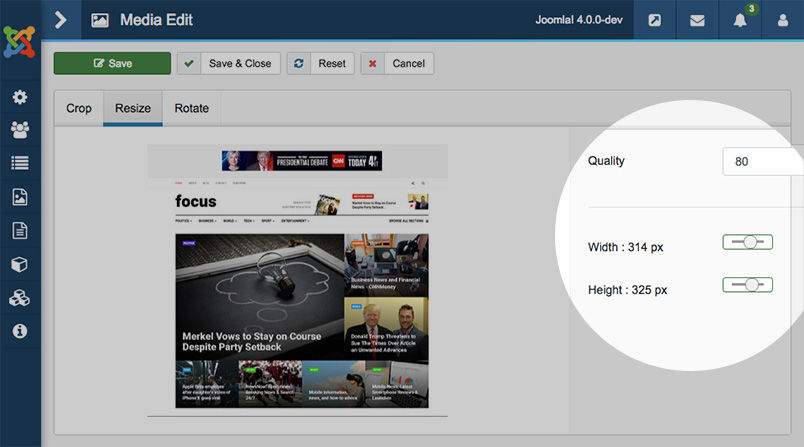Click the green Save button
This screenshot has height=447, width=804.
(112, 63)
